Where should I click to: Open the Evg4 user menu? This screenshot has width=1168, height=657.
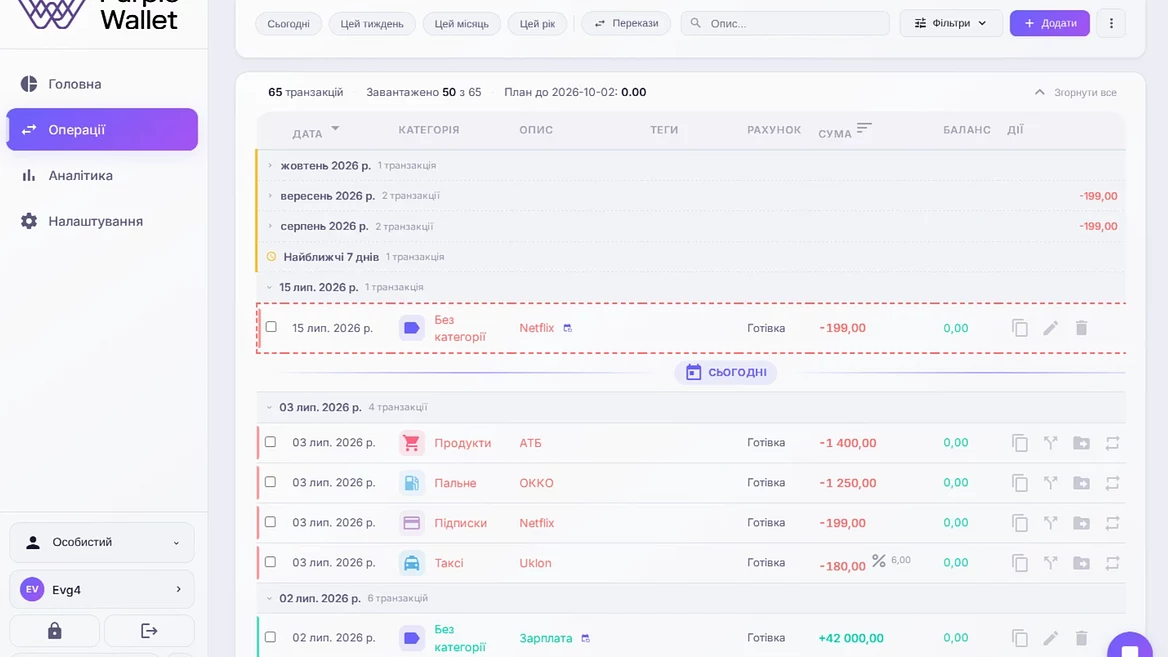click(x=102, y=589)
